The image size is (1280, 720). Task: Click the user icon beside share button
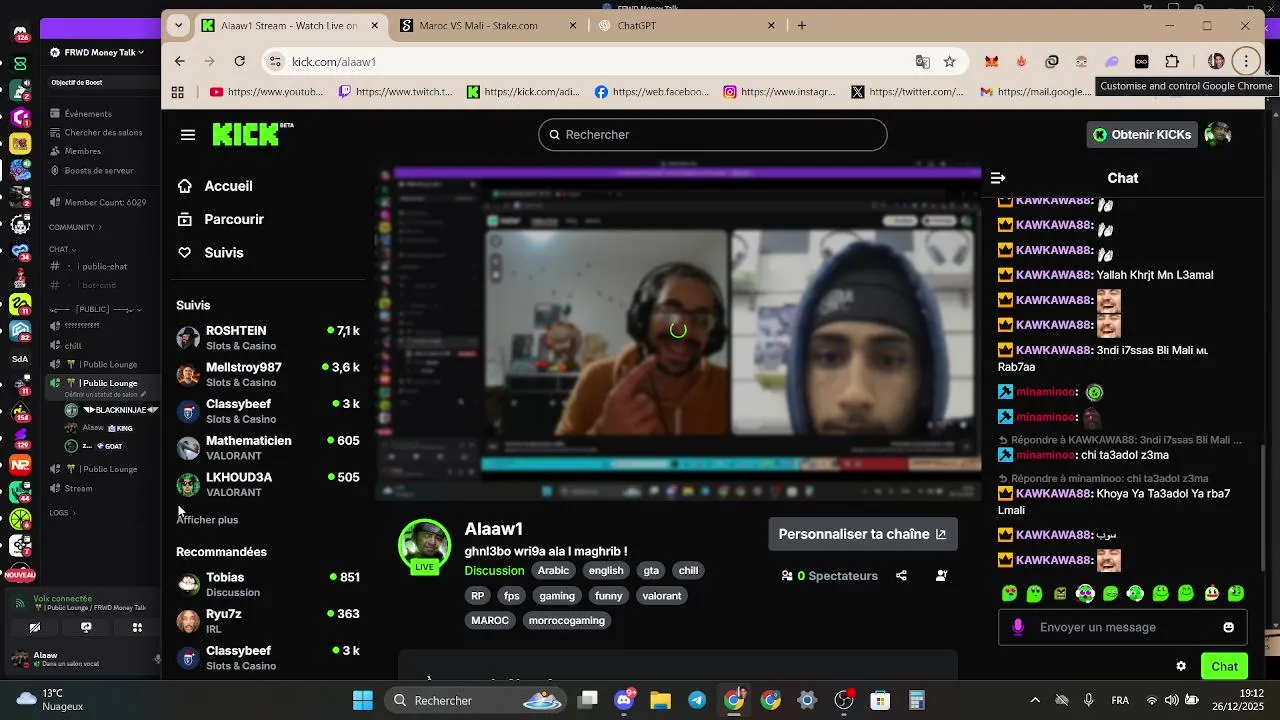[941, 576]
